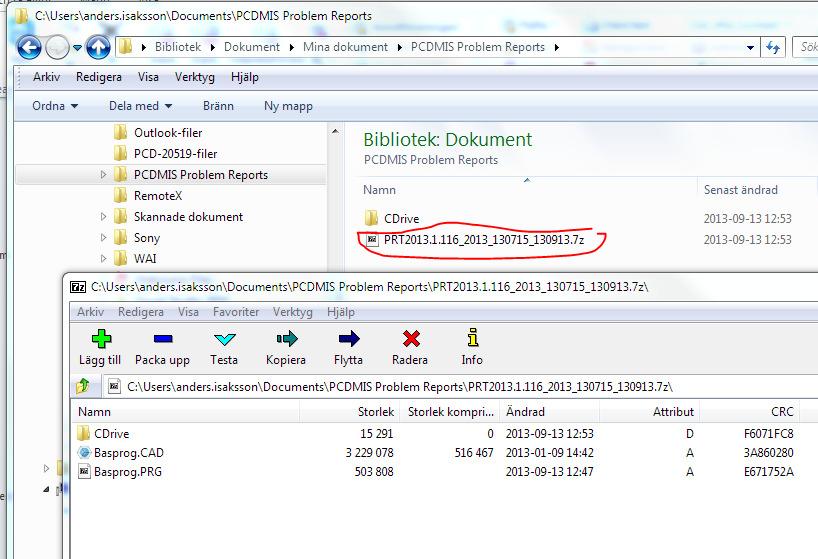The width and height of the screenshot is (818, 559).
Task: Open Favoriter menu in 7-Zip
Action: click(x=236, y=312)
